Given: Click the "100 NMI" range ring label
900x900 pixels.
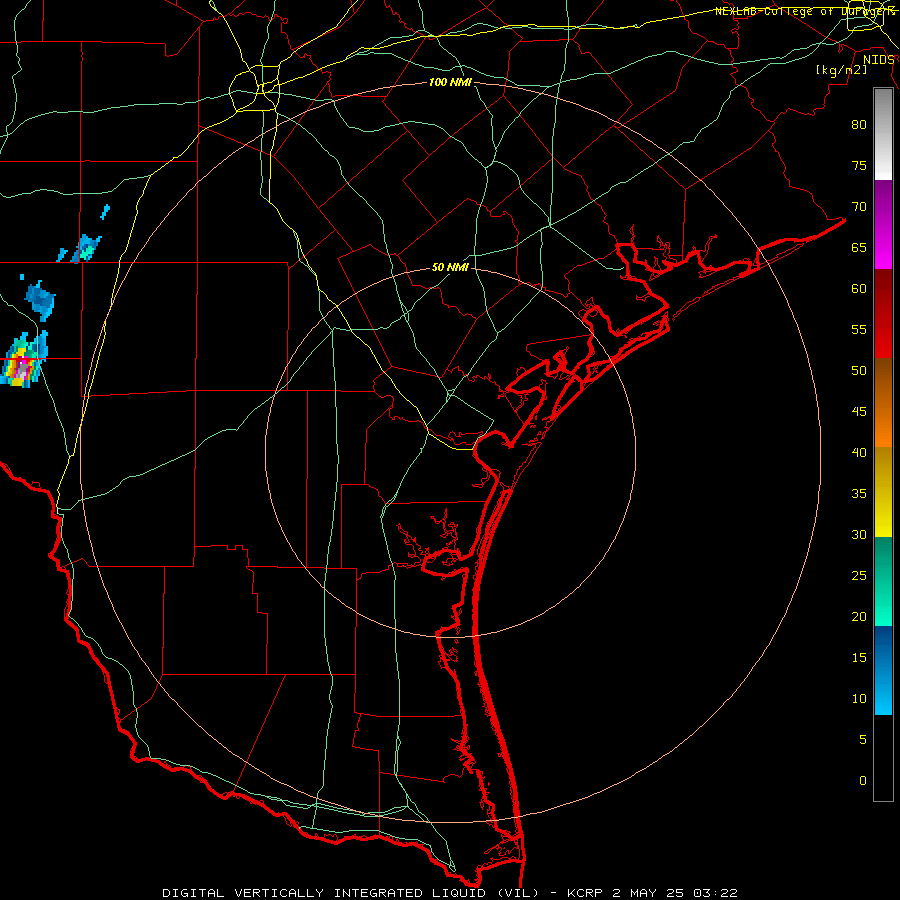Looking at the screenshot, I should click(x=450, y=83).
